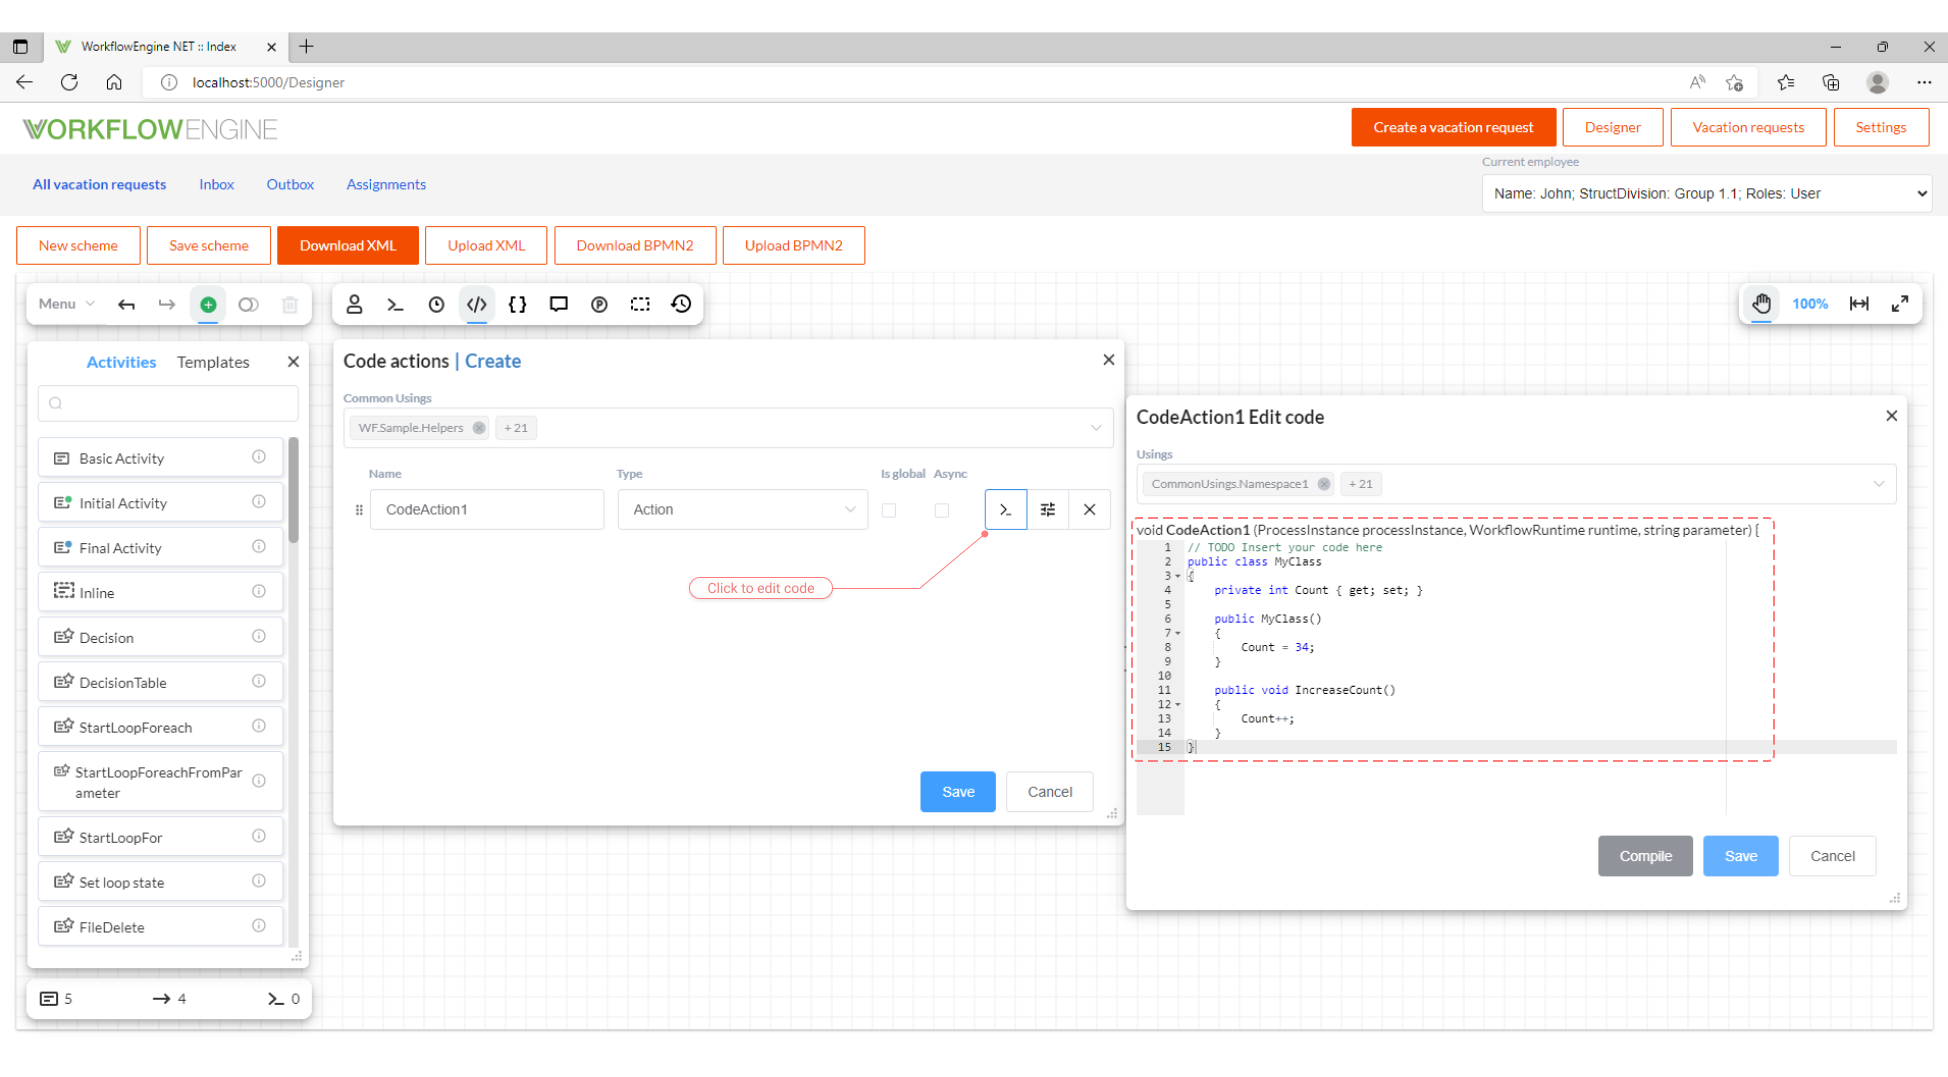Click the Activities list scrollbar
The width and height of the screenshot is (1948, 1077).
pyautogui.click(x=293, y=490)
